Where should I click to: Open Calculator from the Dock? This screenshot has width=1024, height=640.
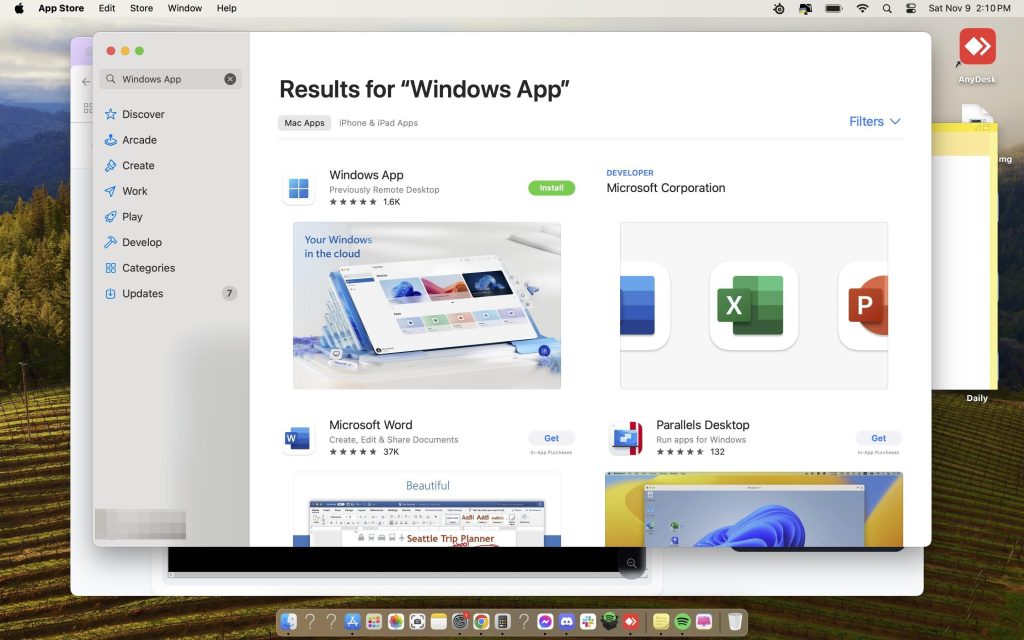pyautogui.click(x=502, y=621)
